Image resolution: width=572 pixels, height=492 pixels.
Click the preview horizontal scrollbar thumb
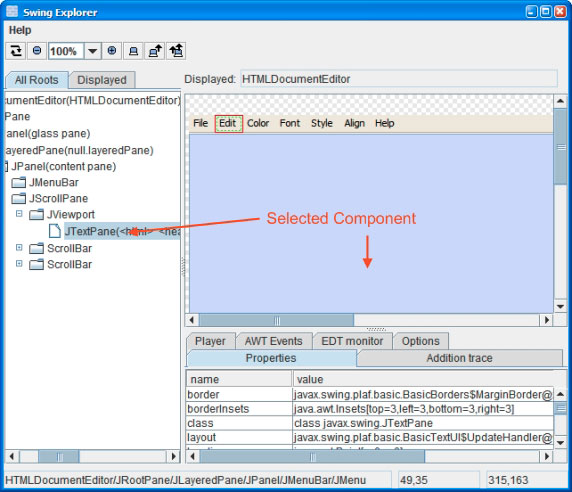276,320
